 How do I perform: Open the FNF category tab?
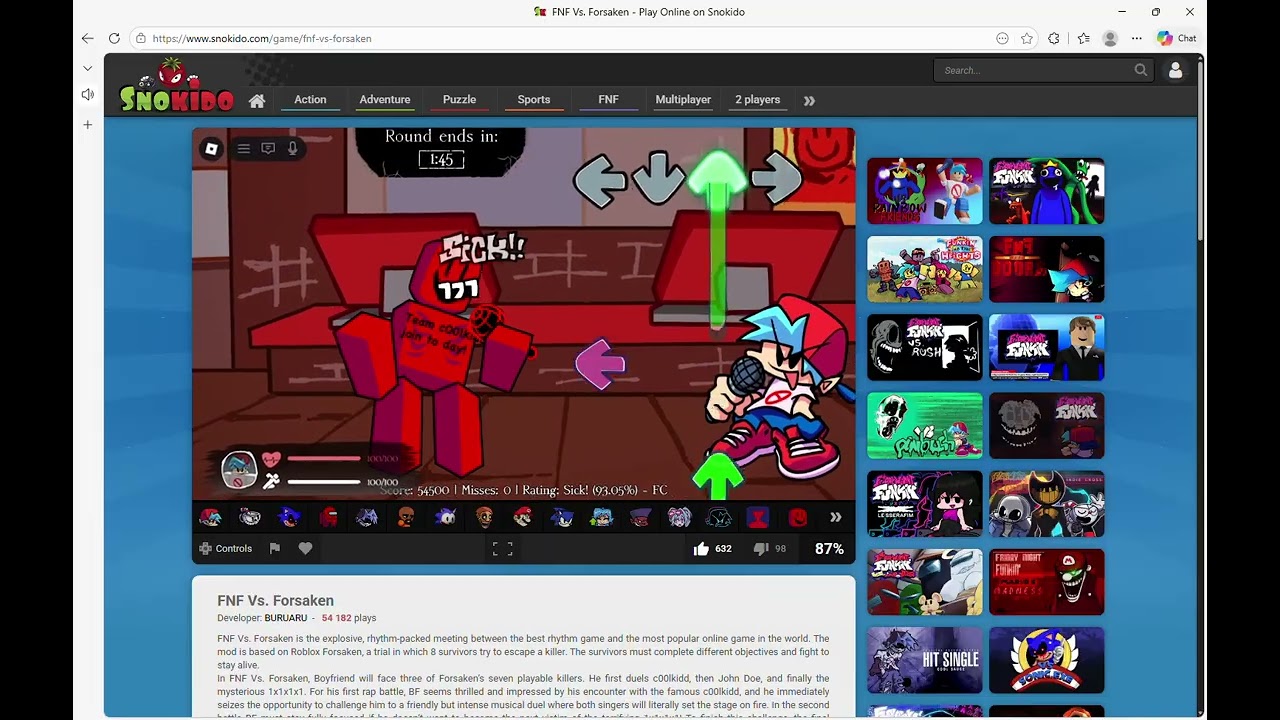click(608, 100)
